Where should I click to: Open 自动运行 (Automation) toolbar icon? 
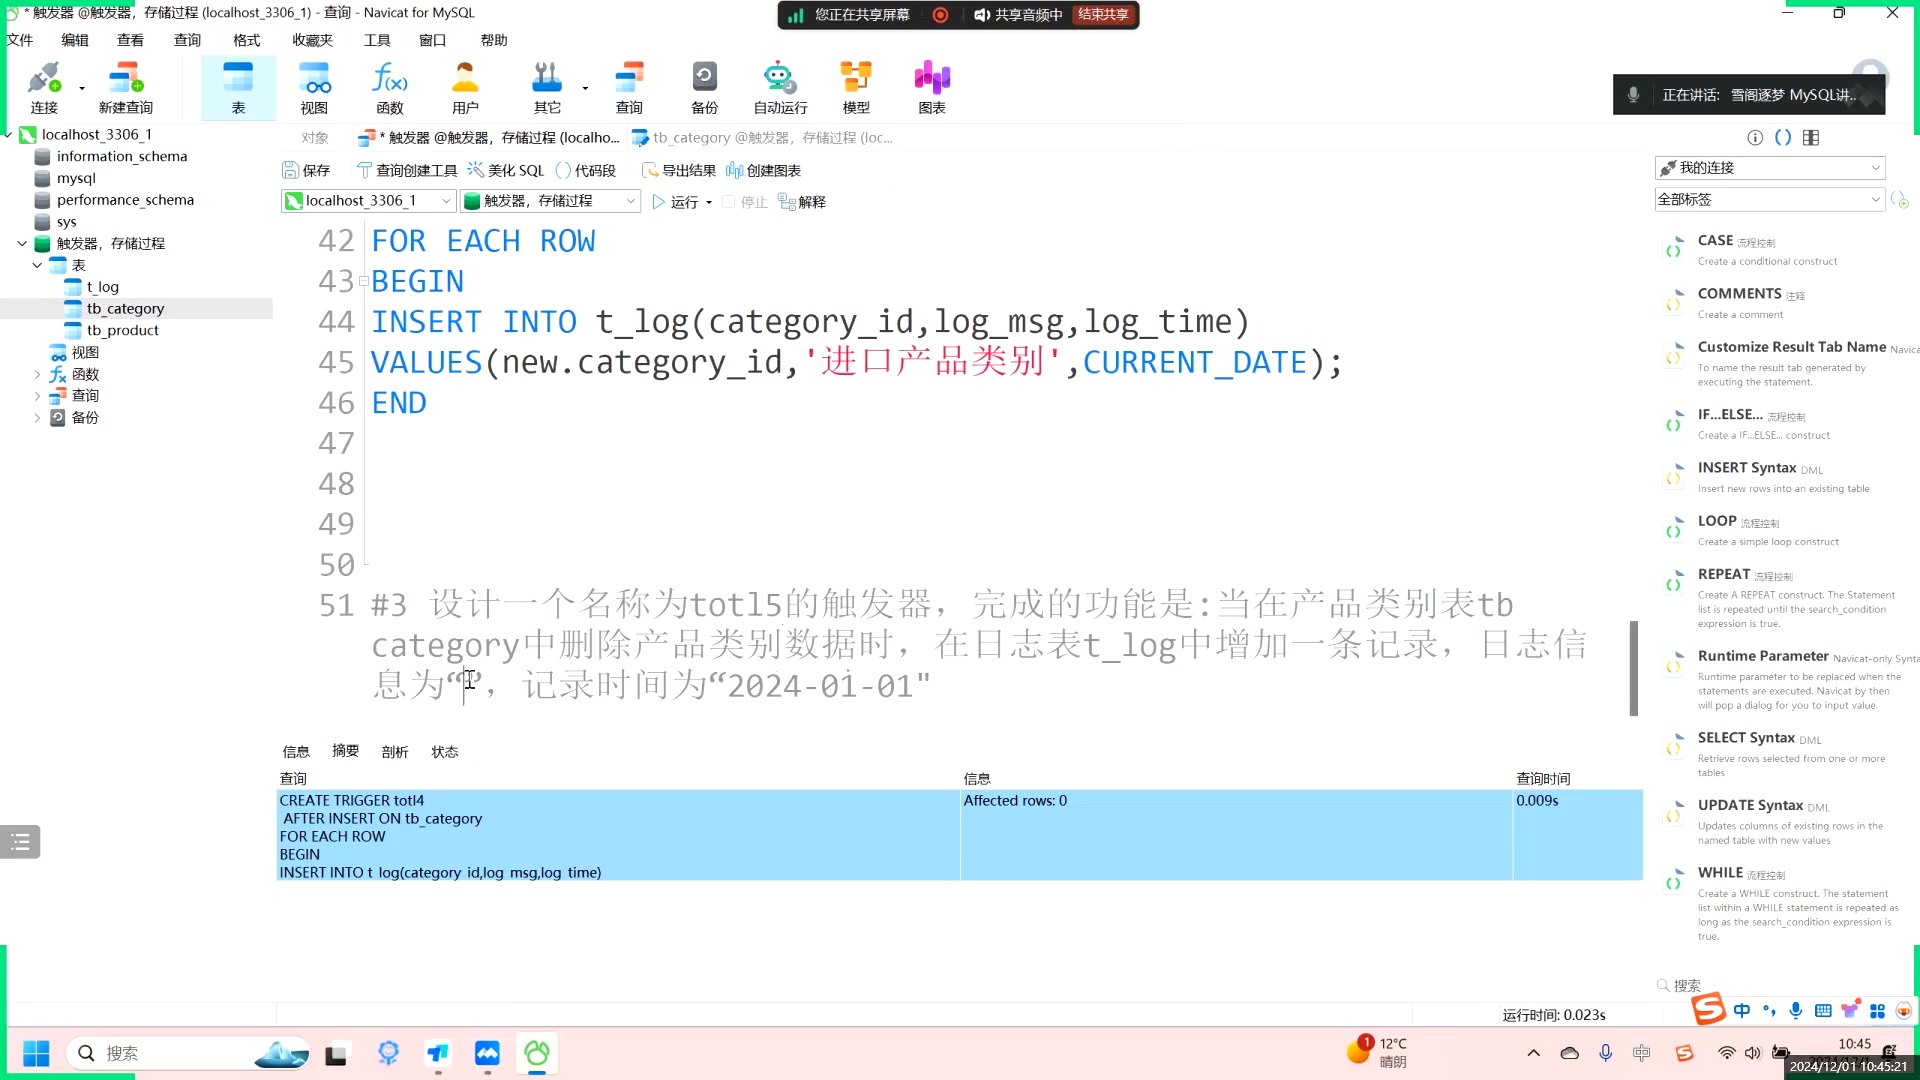pyautogui.click(x=780, y=87)
